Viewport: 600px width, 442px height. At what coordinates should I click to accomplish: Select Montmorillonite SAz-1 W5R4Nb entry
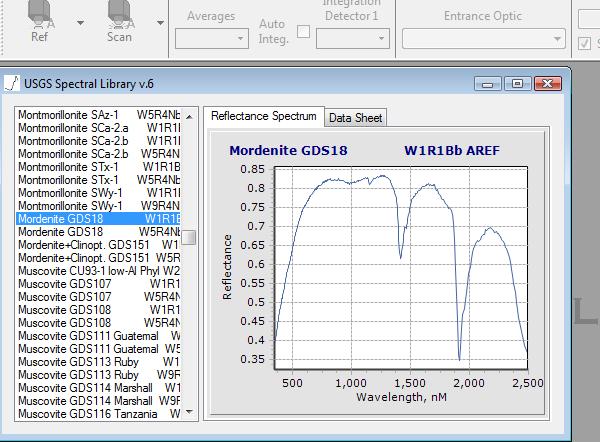click(99, 115)
